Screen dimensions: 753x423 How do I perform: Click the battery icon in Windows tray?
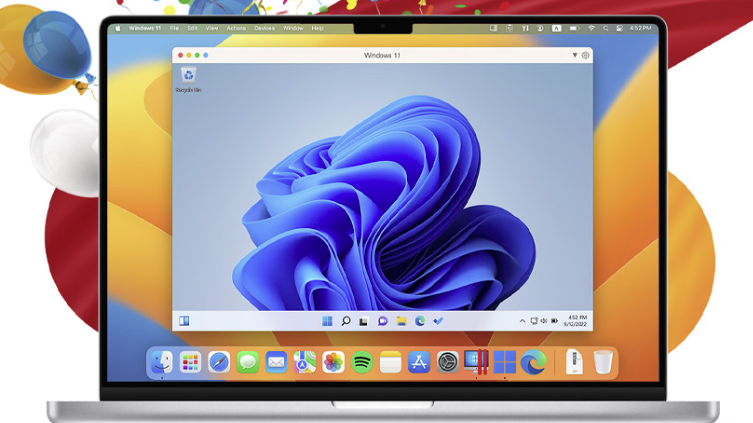coord(554,321)
